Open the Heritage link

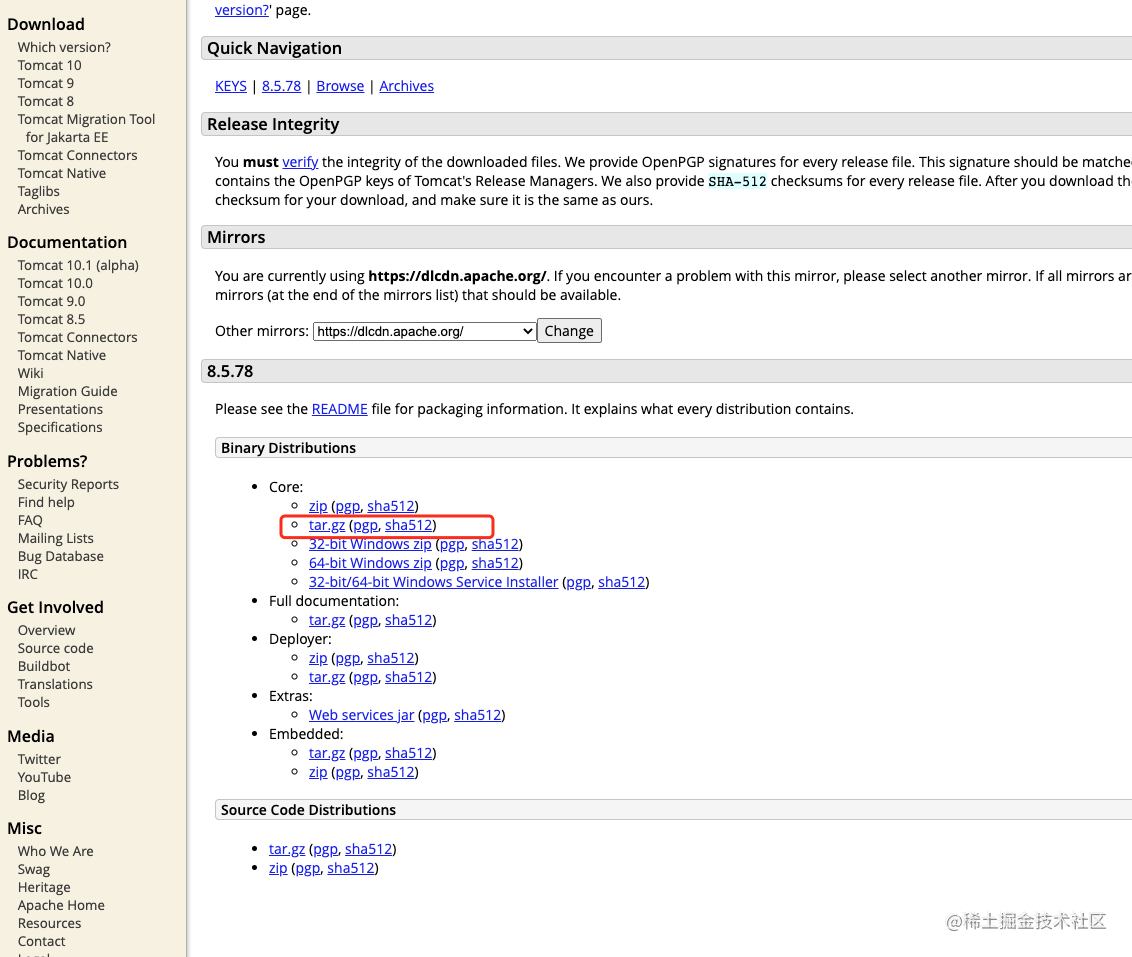pos(45,888)
